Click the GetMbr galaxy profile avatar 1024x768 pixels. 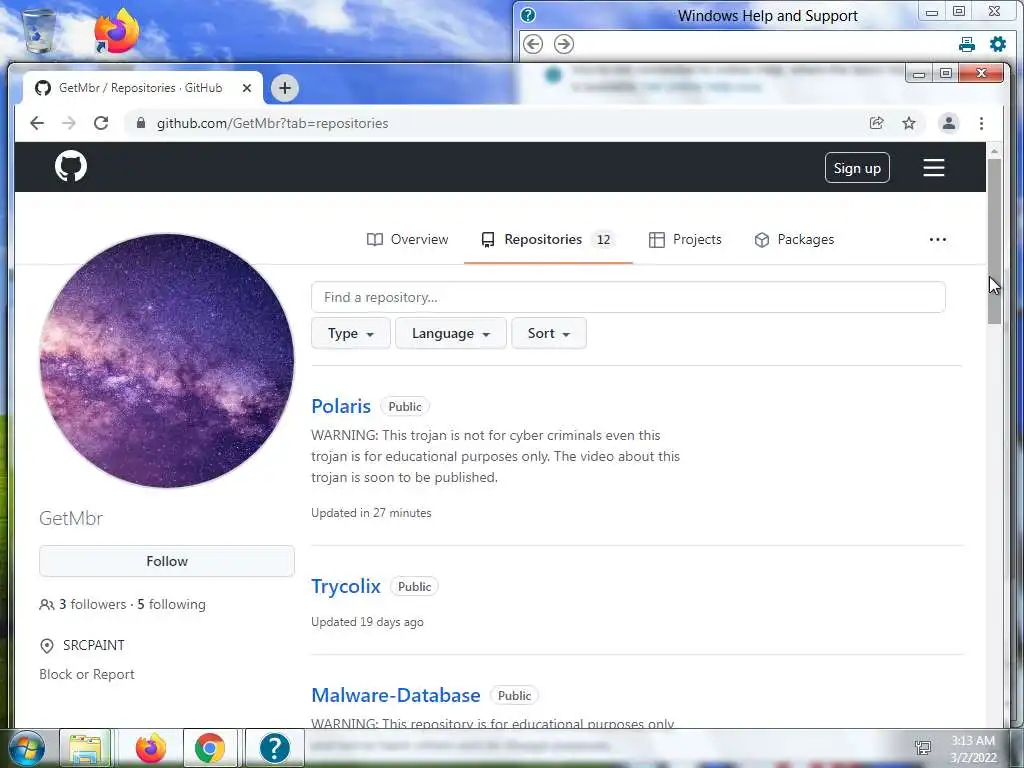[x=167, y=360]
